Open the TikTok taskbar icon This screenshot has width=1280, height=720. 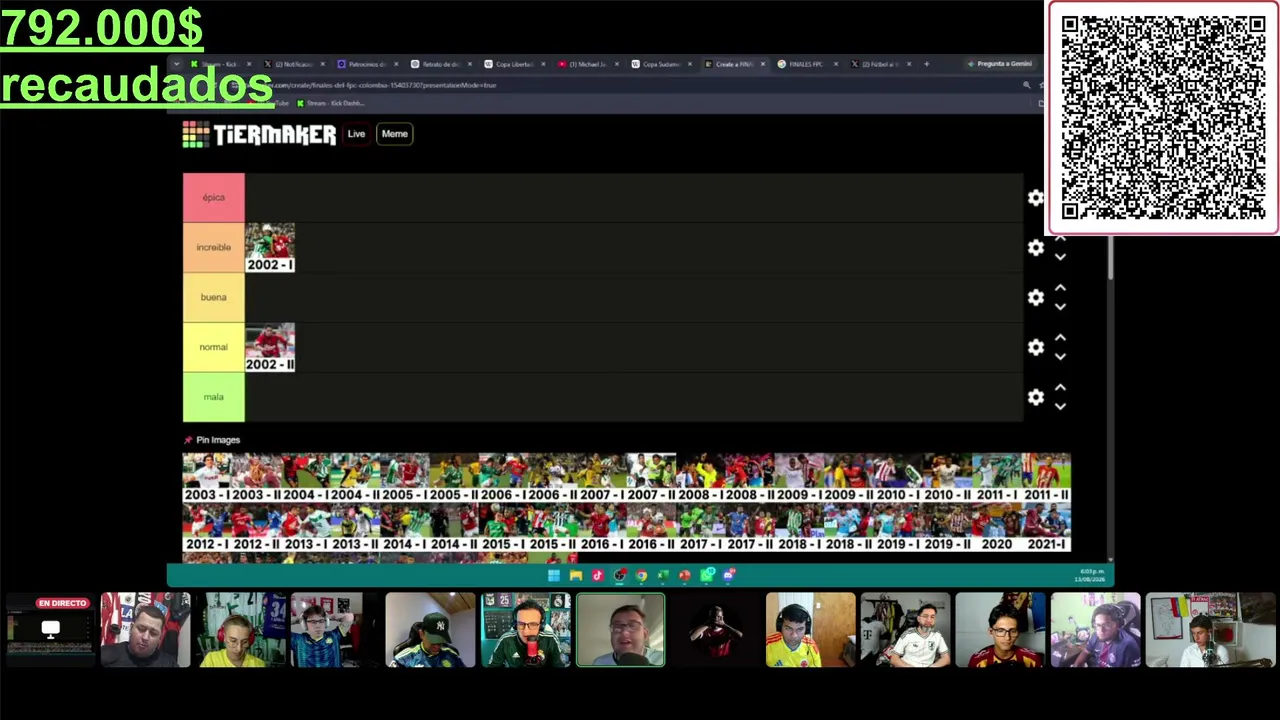(x=598, y=575)
